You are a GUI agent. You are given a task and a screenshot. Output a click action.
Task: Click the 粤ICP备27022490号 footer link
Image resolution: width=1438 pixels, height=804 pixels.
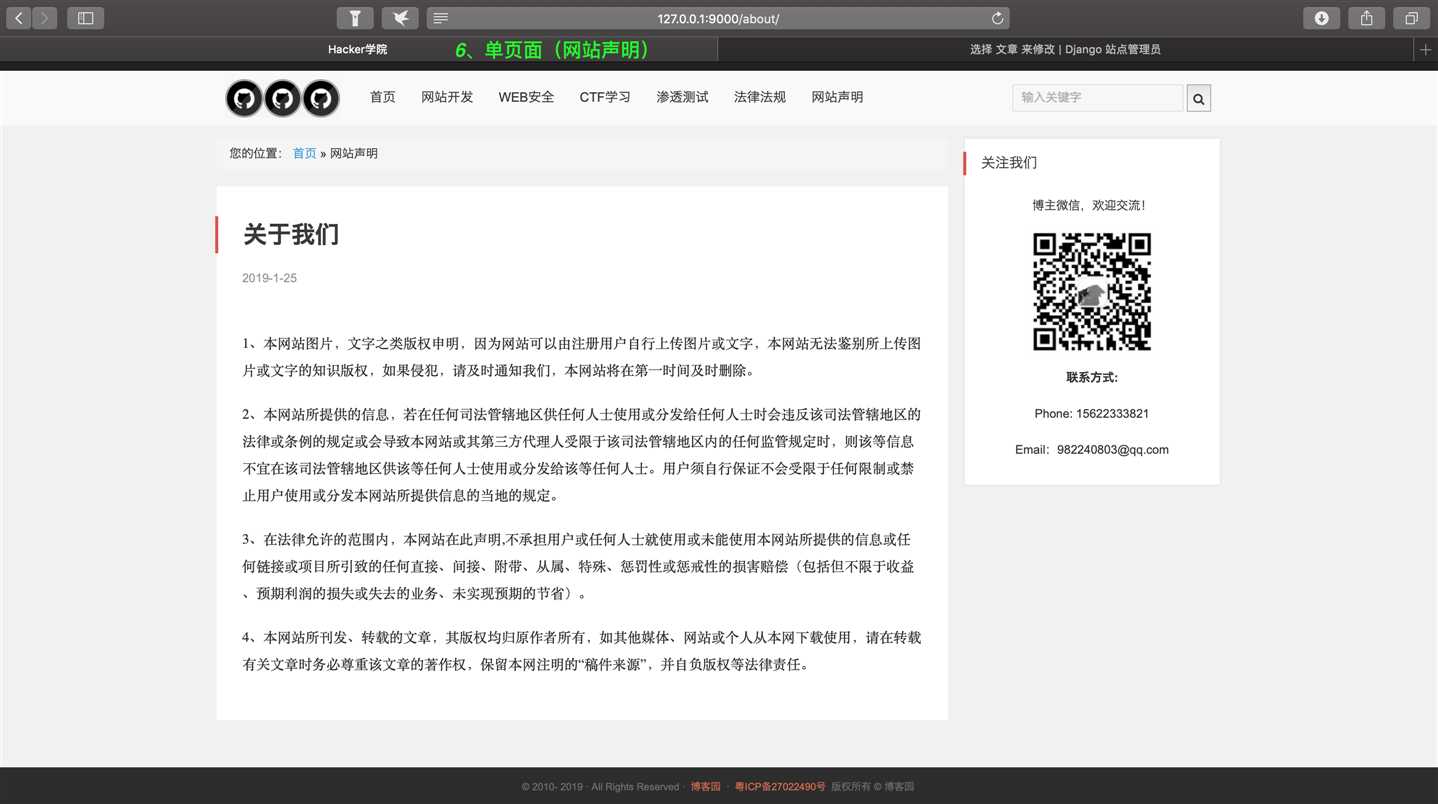pos(780,787)
